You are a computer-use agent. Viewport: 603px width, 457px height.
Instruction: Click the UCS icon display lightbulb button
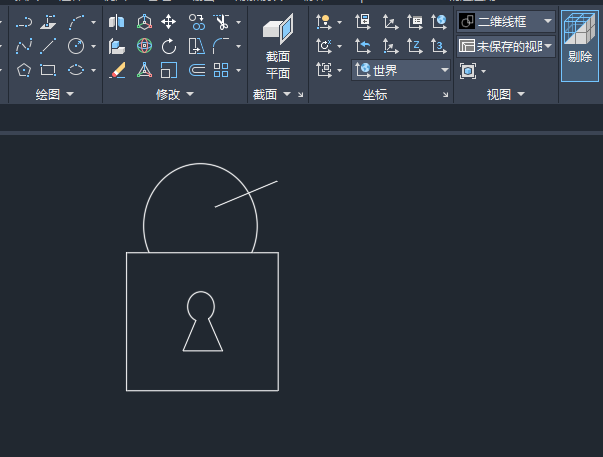pyautogui.click(x=324, y=22)
